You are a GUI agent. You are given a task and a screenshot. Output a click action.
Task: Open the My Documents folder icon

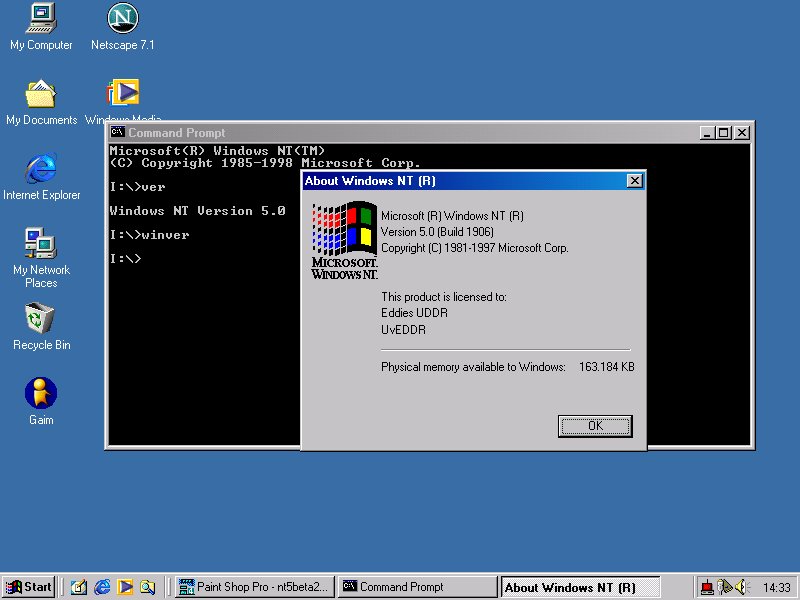[x=41, y=95]
